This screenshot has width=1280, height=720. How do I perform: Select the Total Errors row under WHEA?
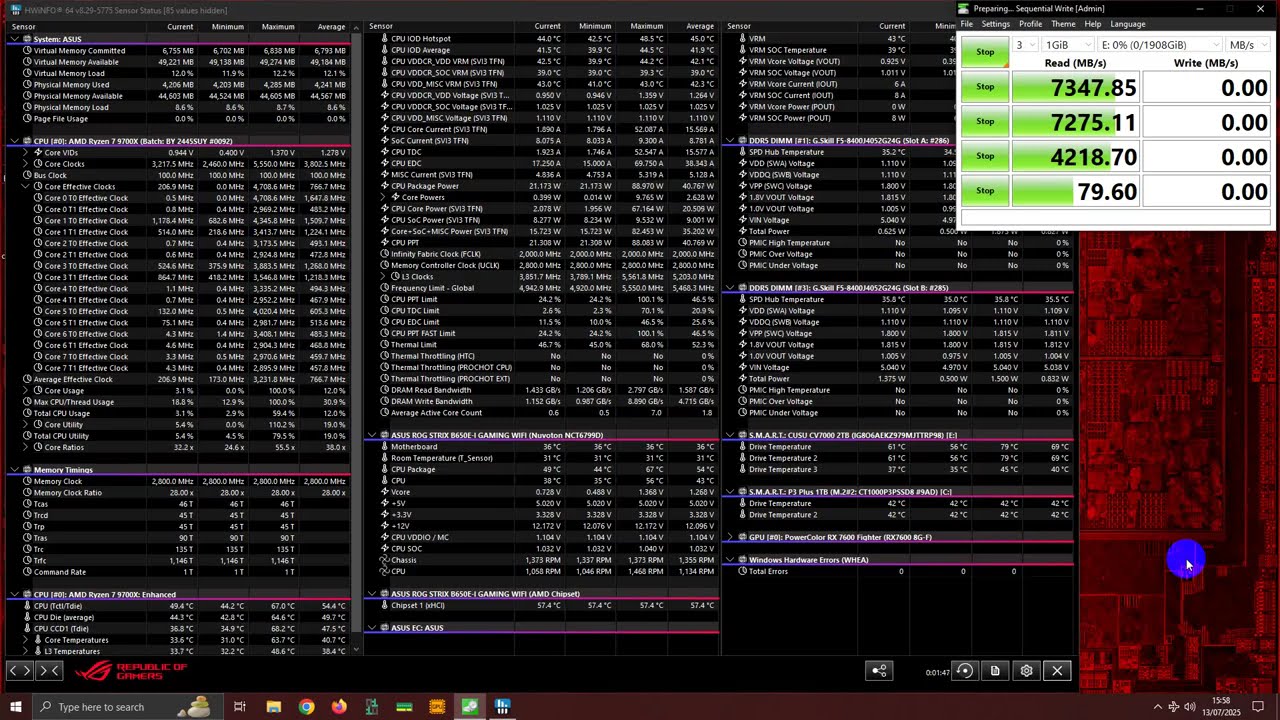(899, 571)
